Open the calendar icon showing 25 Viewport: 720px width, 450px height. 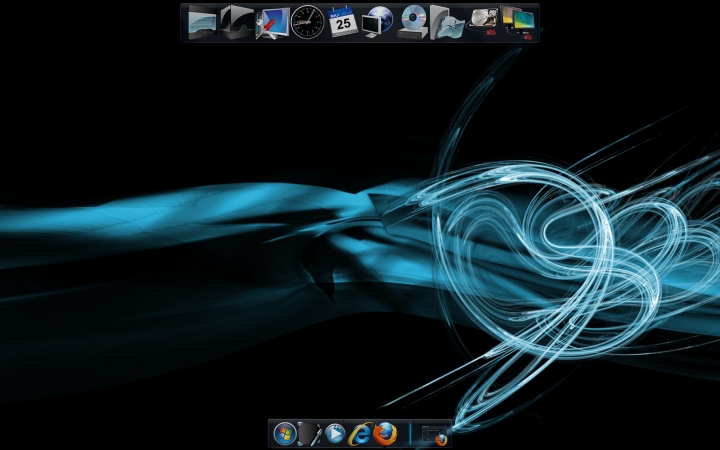coord(343,20)
